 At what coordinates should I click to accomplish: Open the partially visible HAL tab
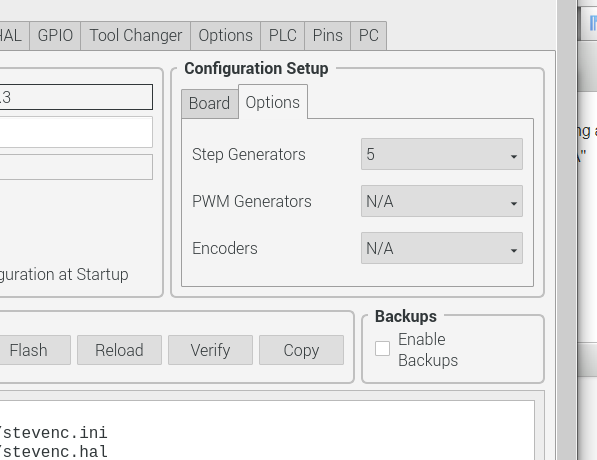pyautogui.click(x=13, y=36)
